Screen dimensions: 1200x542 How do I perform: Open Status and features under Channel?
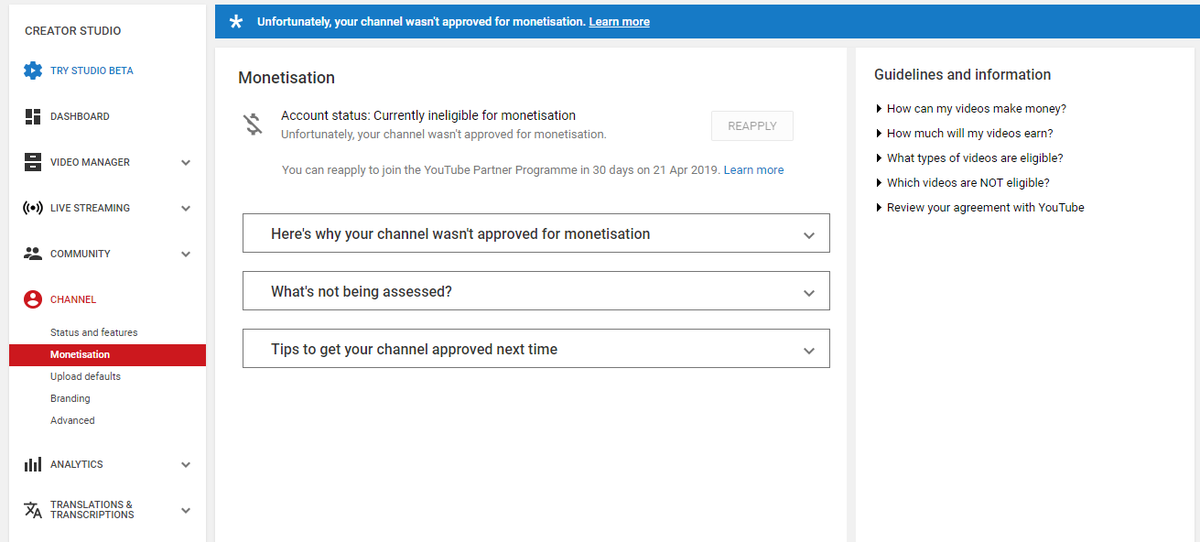coord(94,332)
